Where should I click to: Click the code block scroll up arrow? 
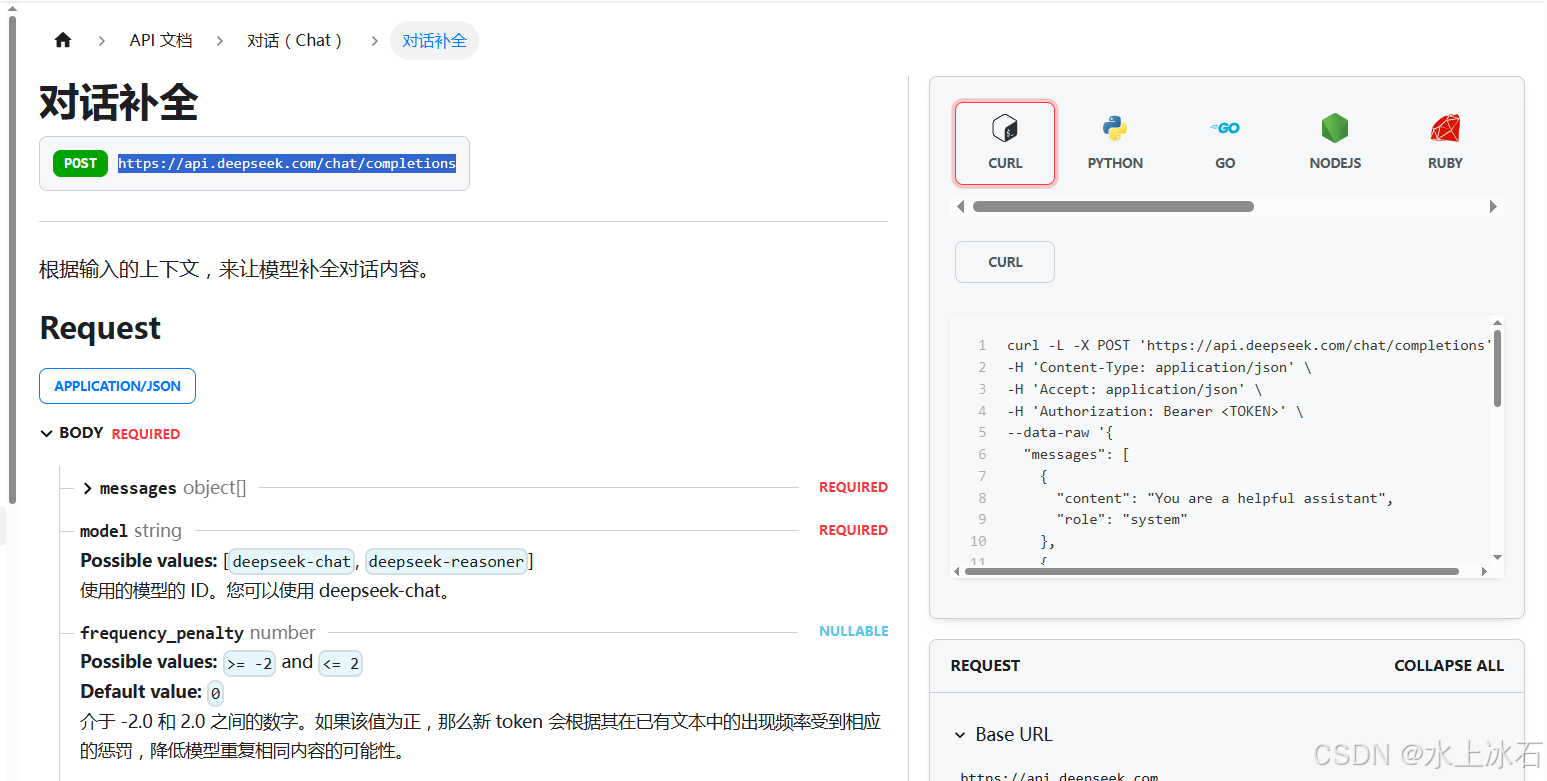pyautogui.click(x=1497, y=323)
